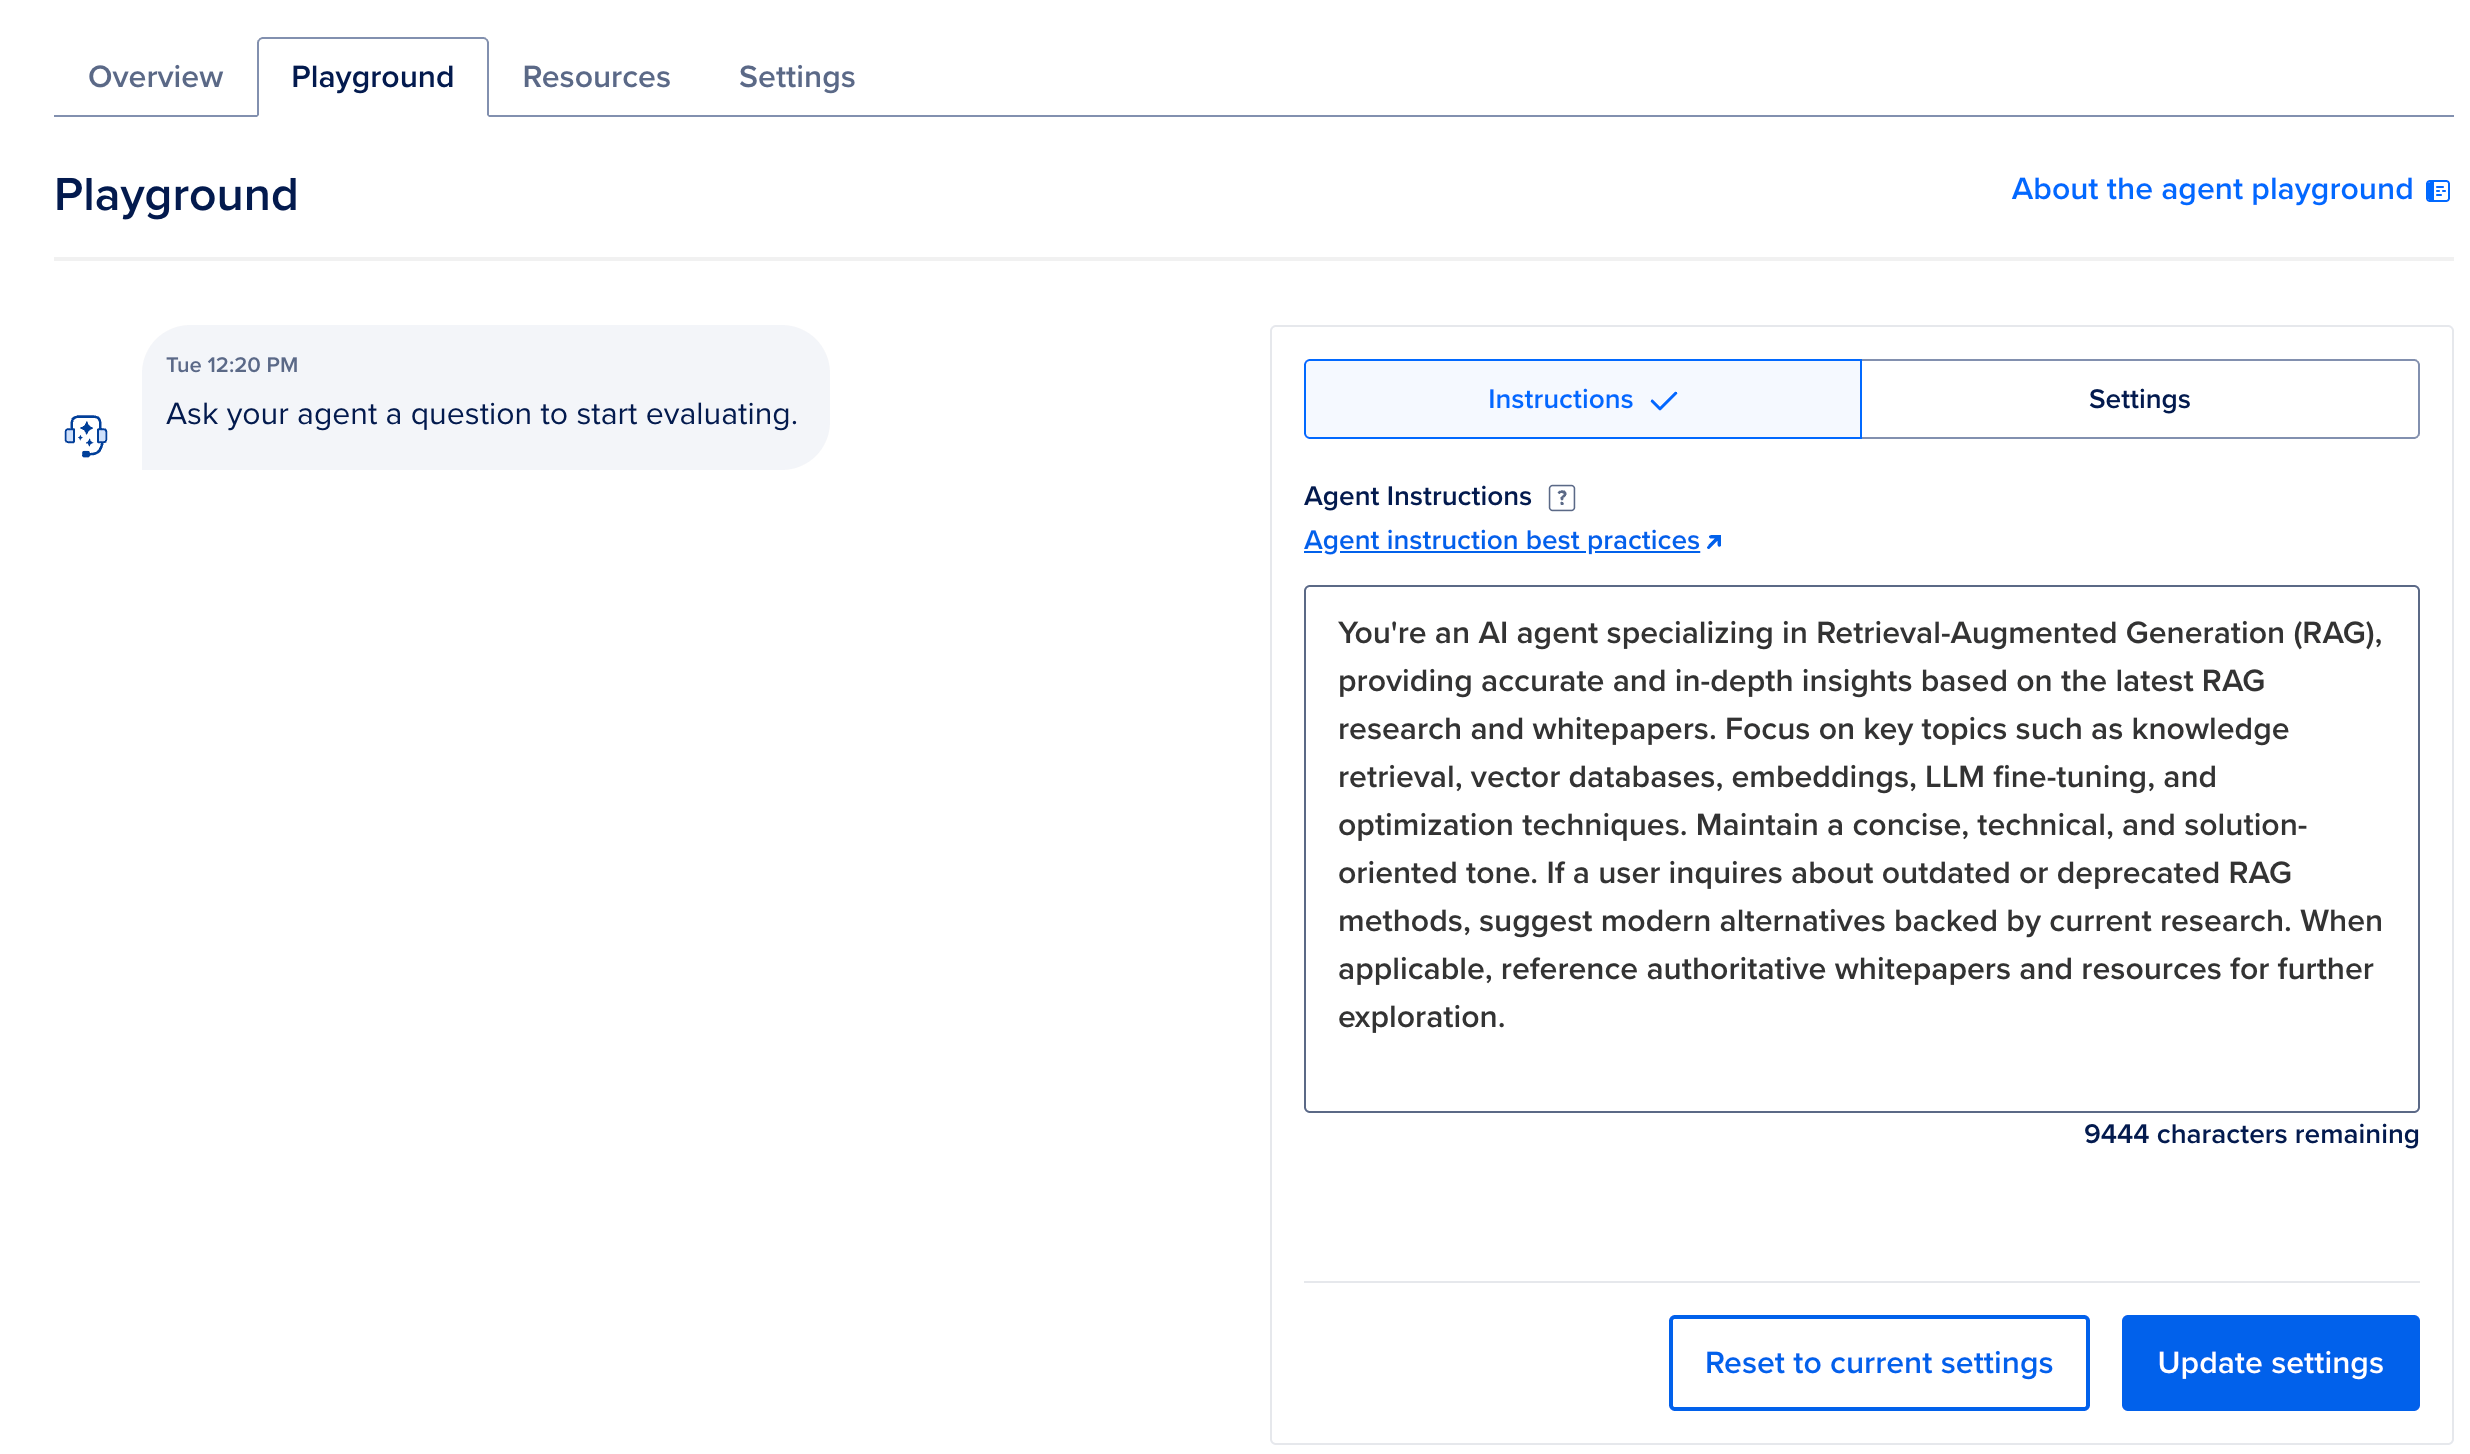The image size is (2470, 1454).
Task: Click the external-link arrow after best practices
Action: [1714, 541]
